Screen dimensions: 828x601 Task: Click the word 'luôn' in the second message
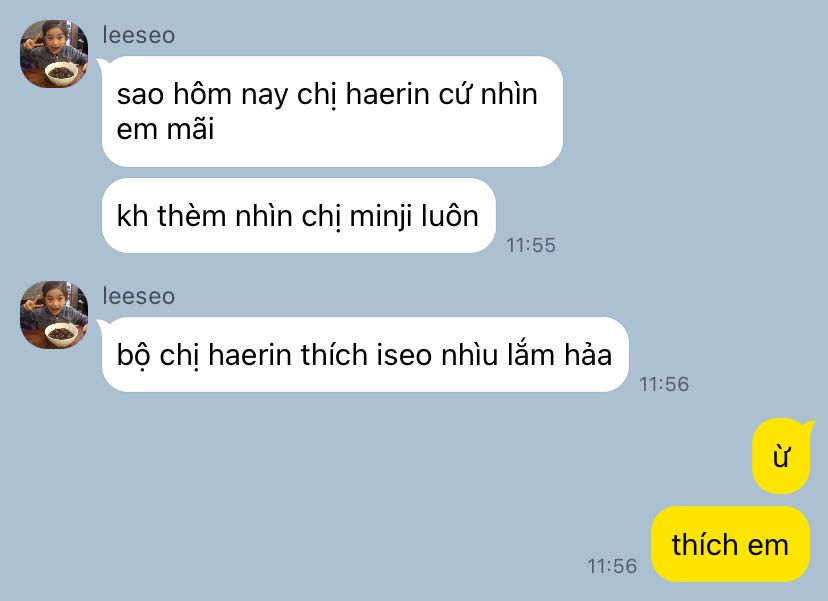(450, 215)
